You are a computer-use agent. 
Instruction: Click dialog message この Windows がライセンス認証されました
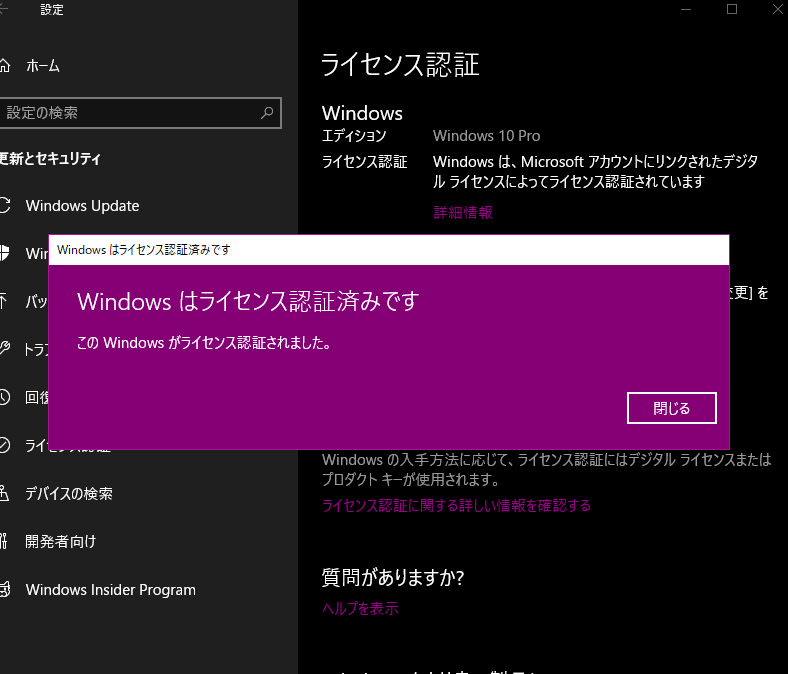click(204, 343)
